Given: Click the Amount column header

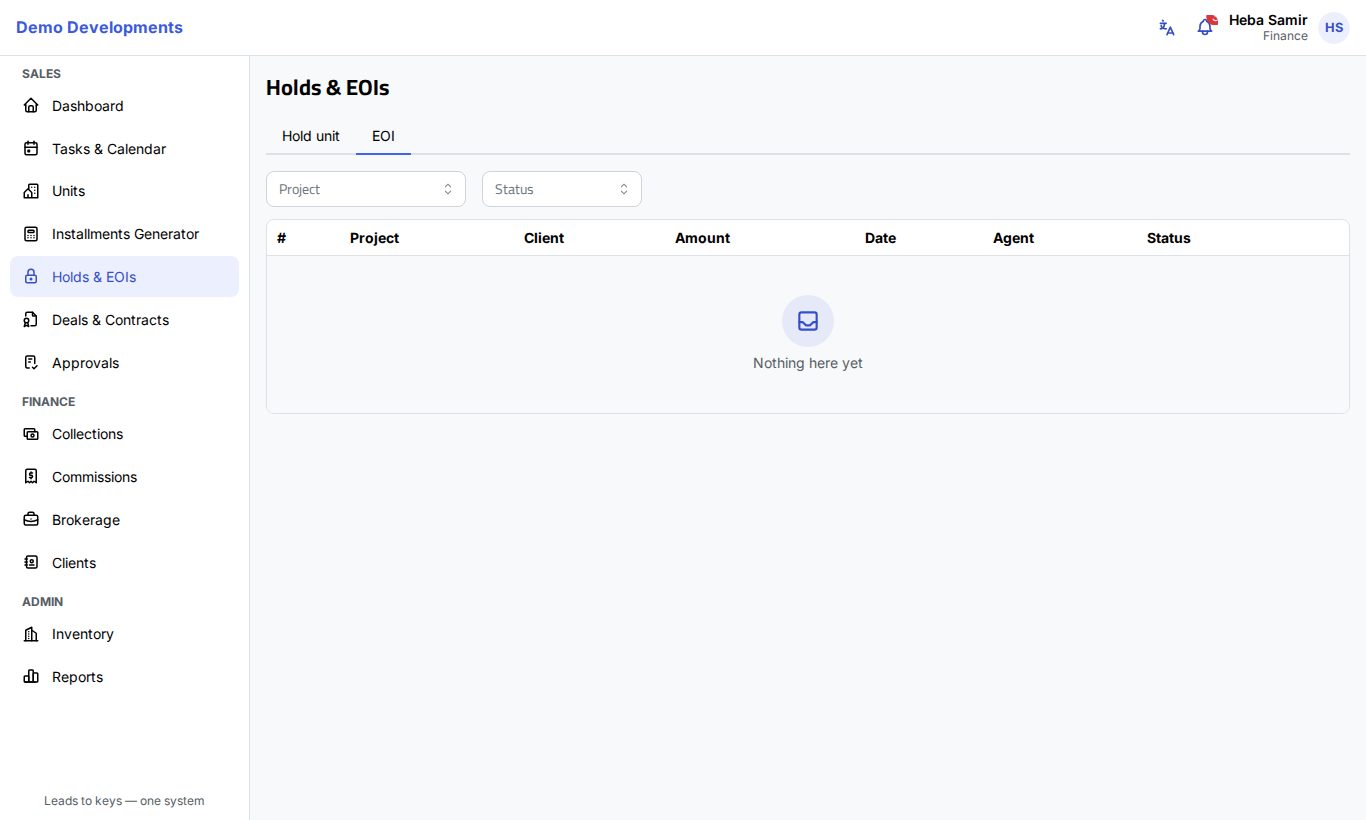Looking at the screenshot, I should [x=702, y=238].
